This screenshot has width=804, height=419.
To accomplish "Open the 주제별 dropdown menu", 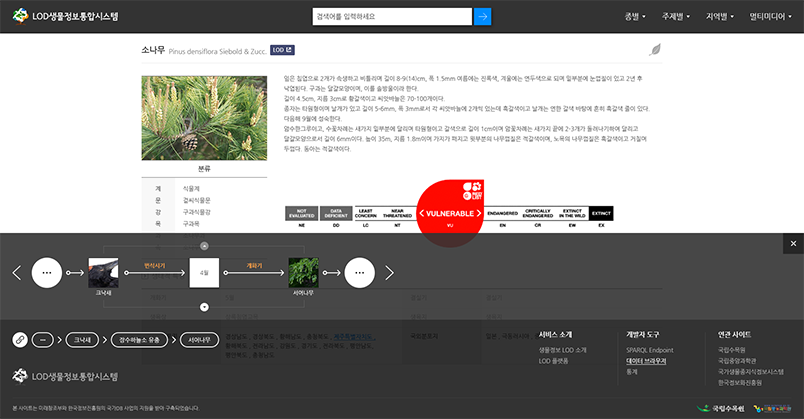I will point(676,16).
